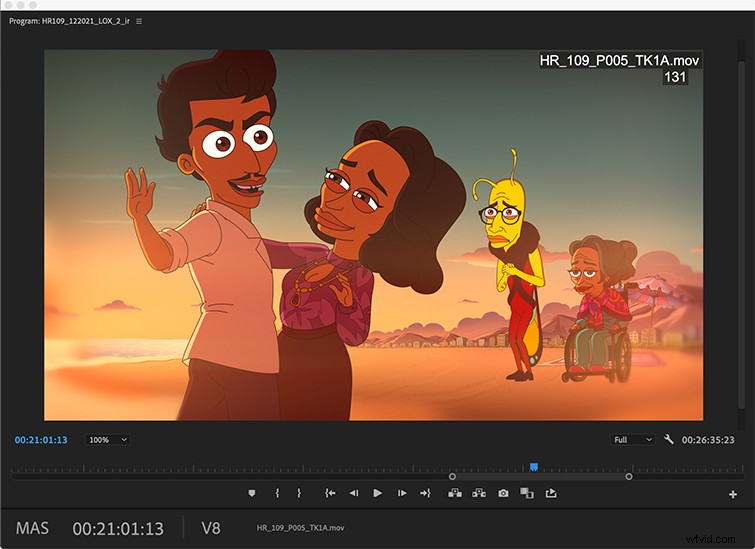Open Button Editor with plus icon
The height and width of the screenshot is (549, 755).
coord(733,495)
